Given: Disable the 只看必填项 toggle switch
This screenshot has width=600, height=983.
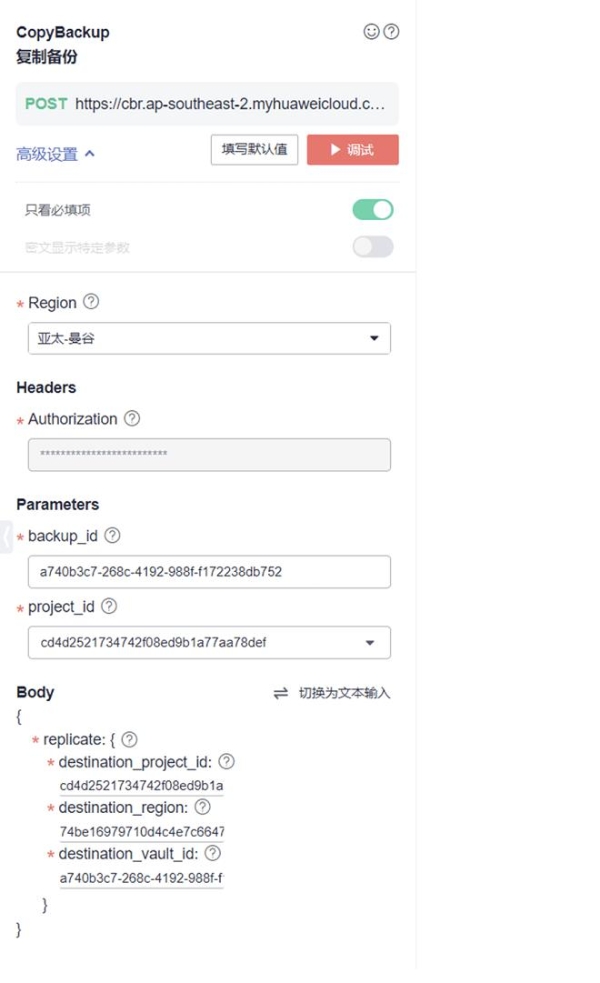Looking at the screenshot, I should pos(373,210).
